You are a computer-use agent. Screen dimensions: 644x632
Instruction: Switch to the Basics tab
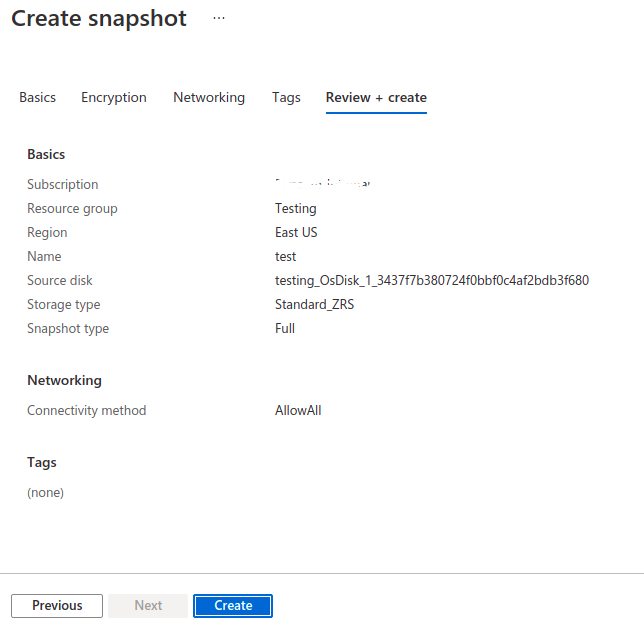pyautogui.click(x=38, y=97)
